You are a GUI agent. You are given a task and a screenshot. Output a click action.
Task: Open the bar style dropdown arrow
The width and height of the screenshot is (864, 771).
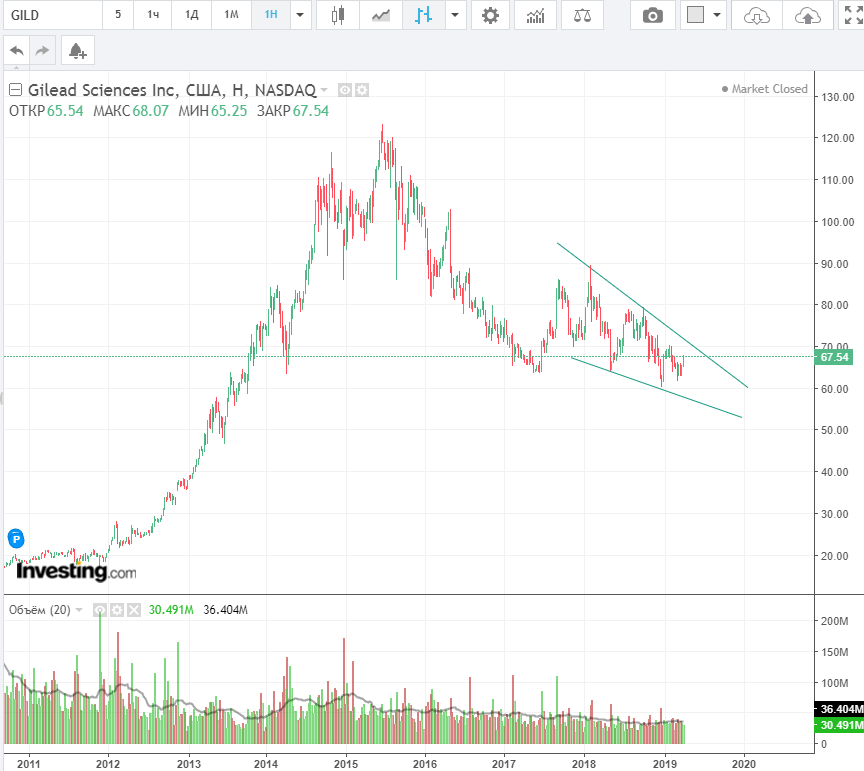tap(456, 15)
